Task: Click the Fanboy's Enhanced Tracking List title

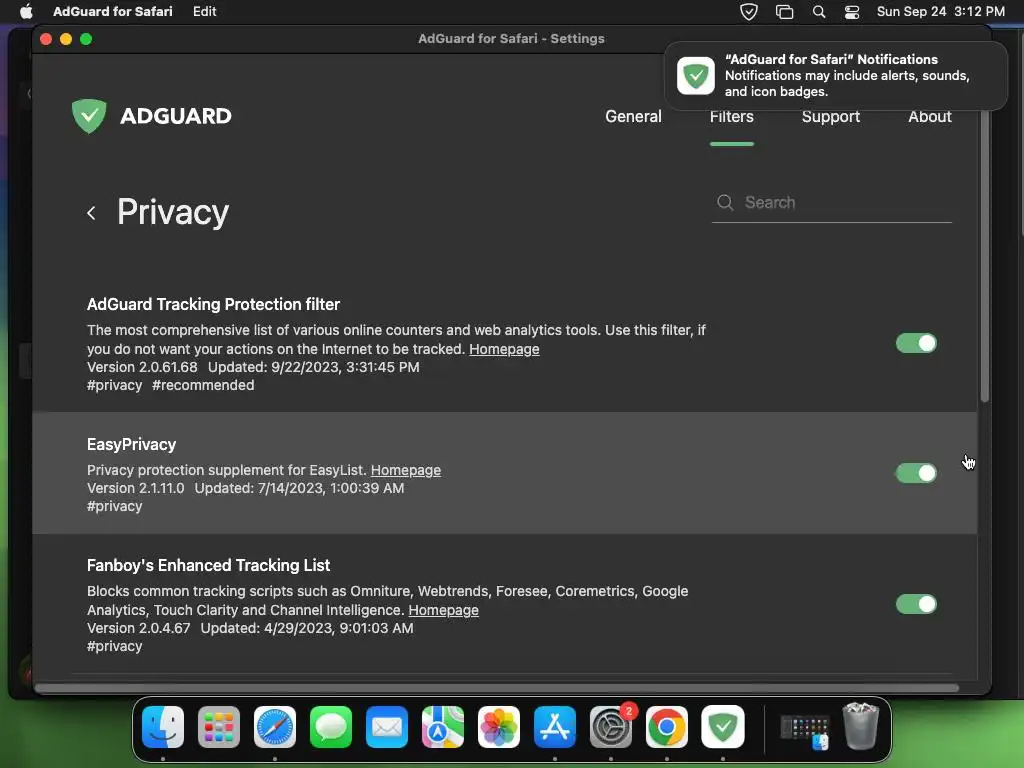Action: point(208,566)
